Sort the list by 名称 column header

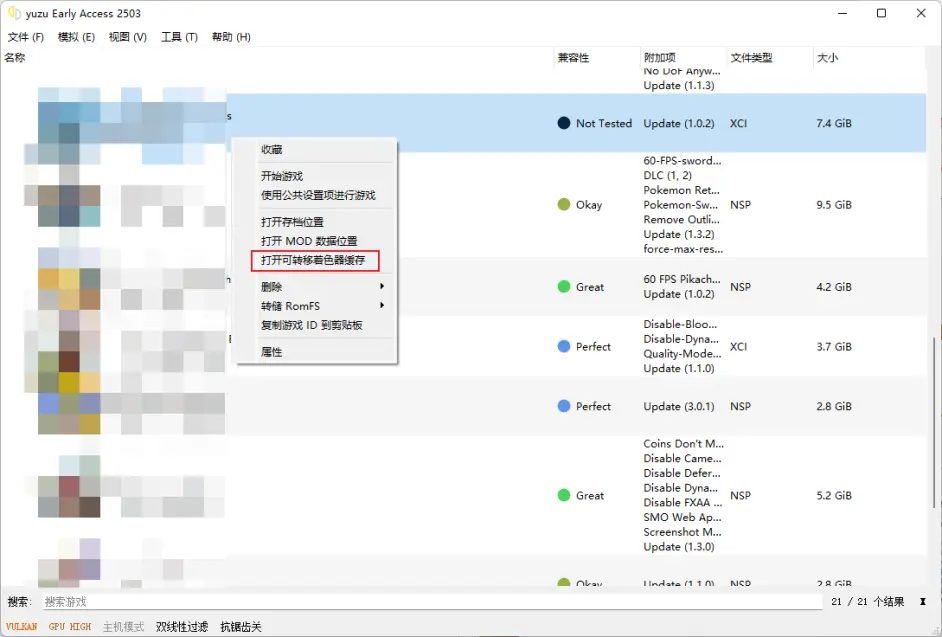coord(14,58)
